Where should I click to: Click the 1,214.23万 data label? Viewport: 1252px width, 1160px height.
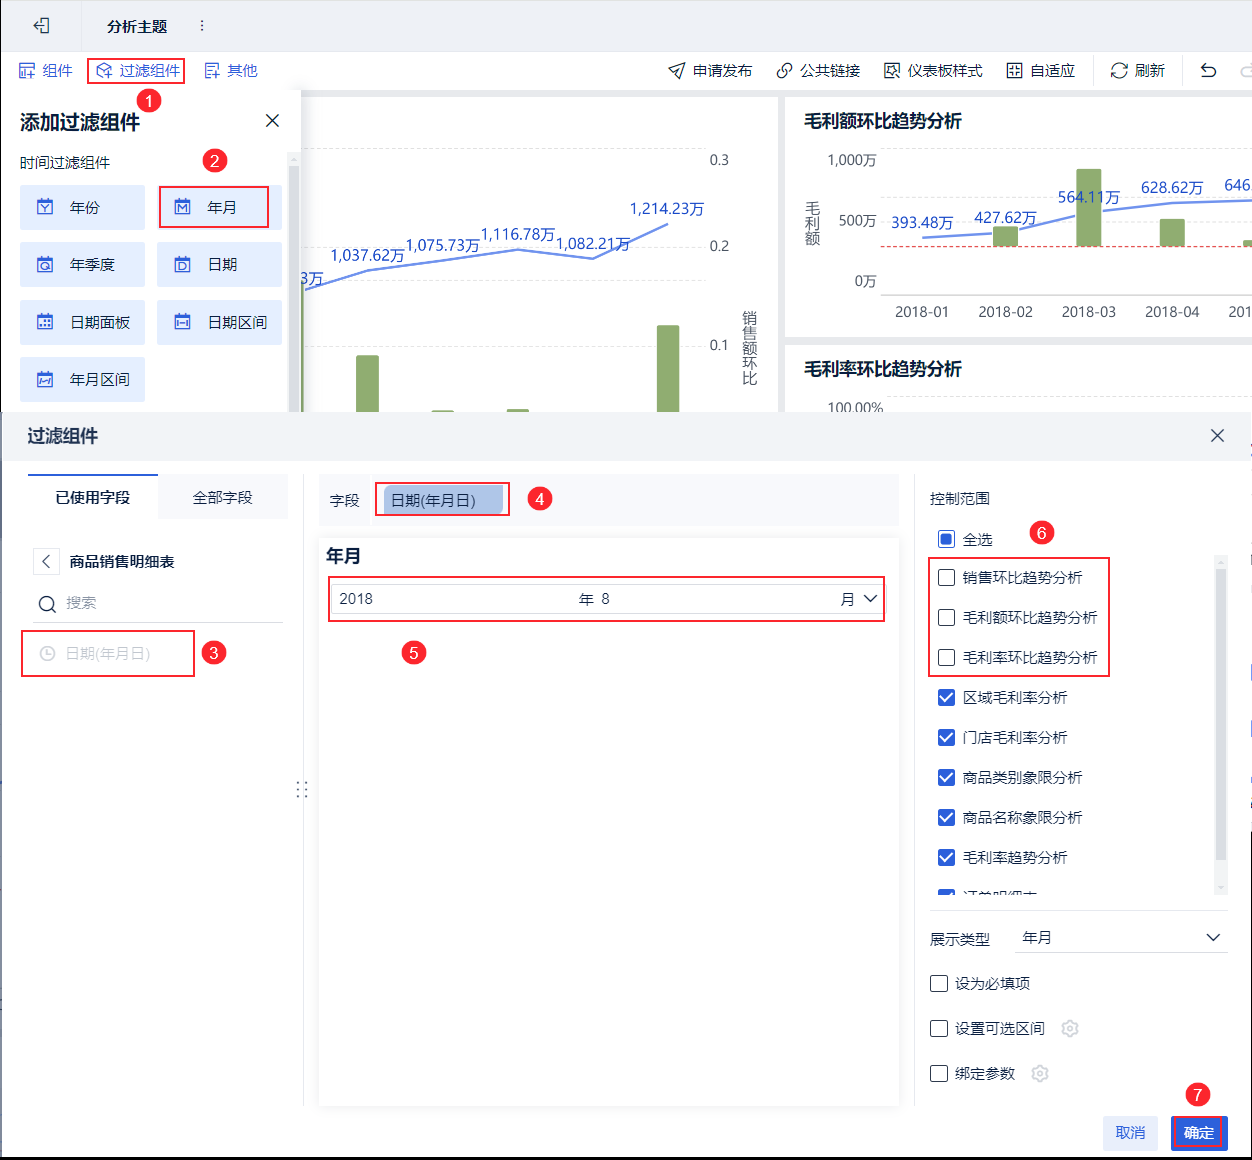[667, 209]
